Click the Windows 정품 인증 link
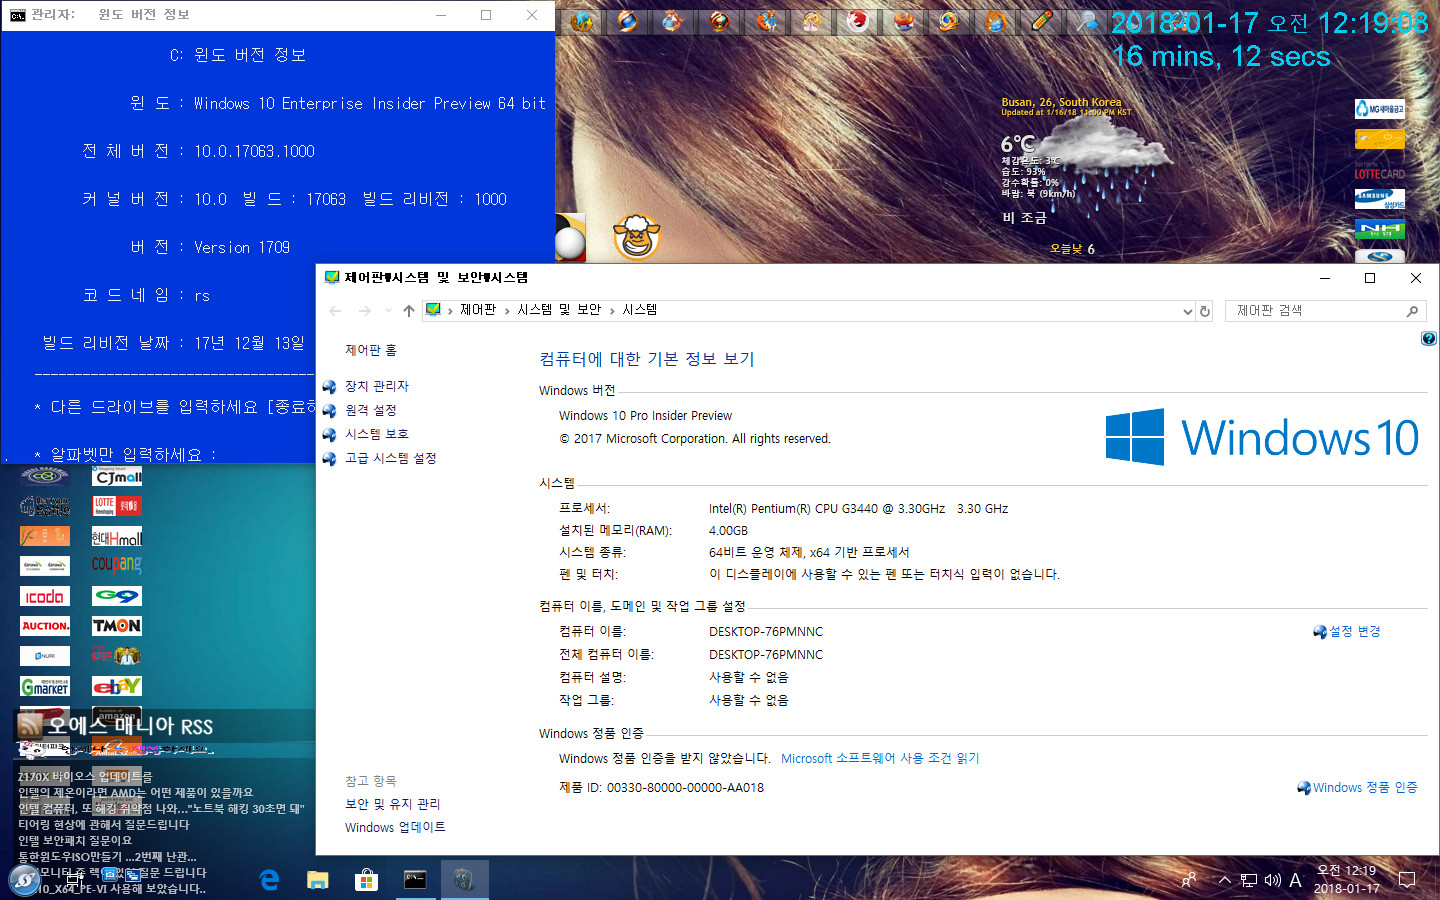The height and width of the screenshot is (900, 1440). point(1365,787)
